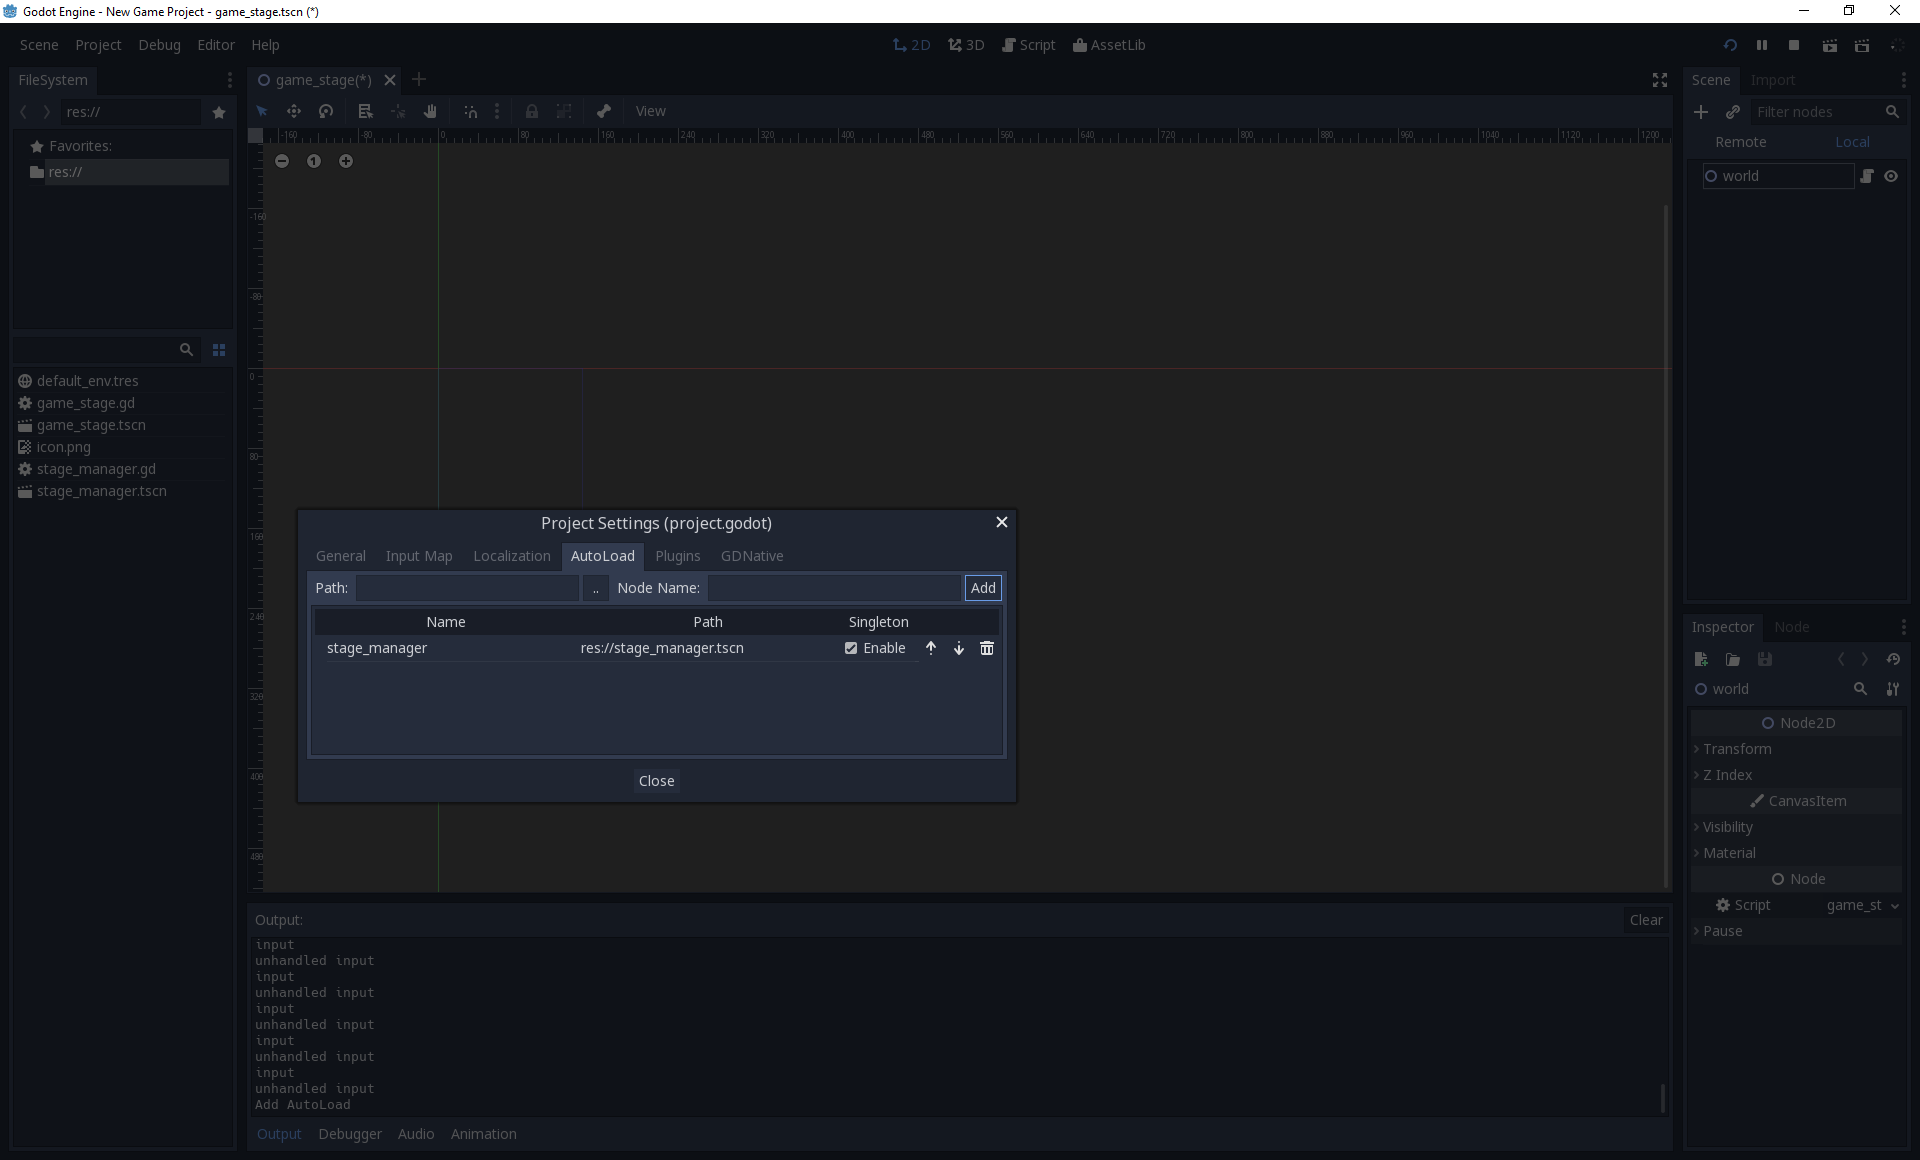Toggle visibility of the world node

1892,176
